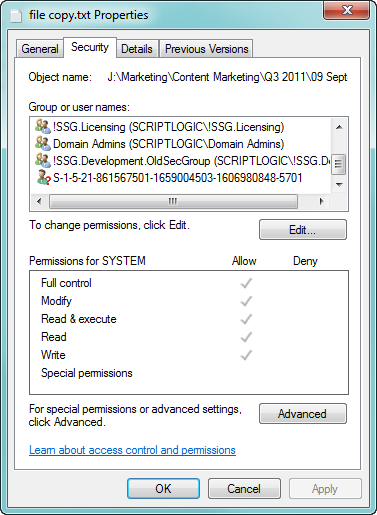Click the Domain Admins group icon

(x=43, y=144)
